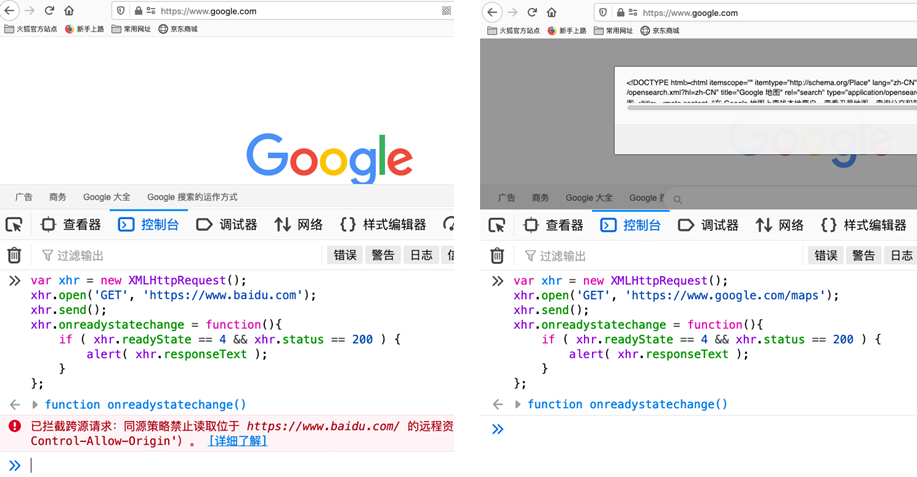
Task: Switch to 查看器 tab in left devtools
Action: pyautogui.click(x=71, y=224)
